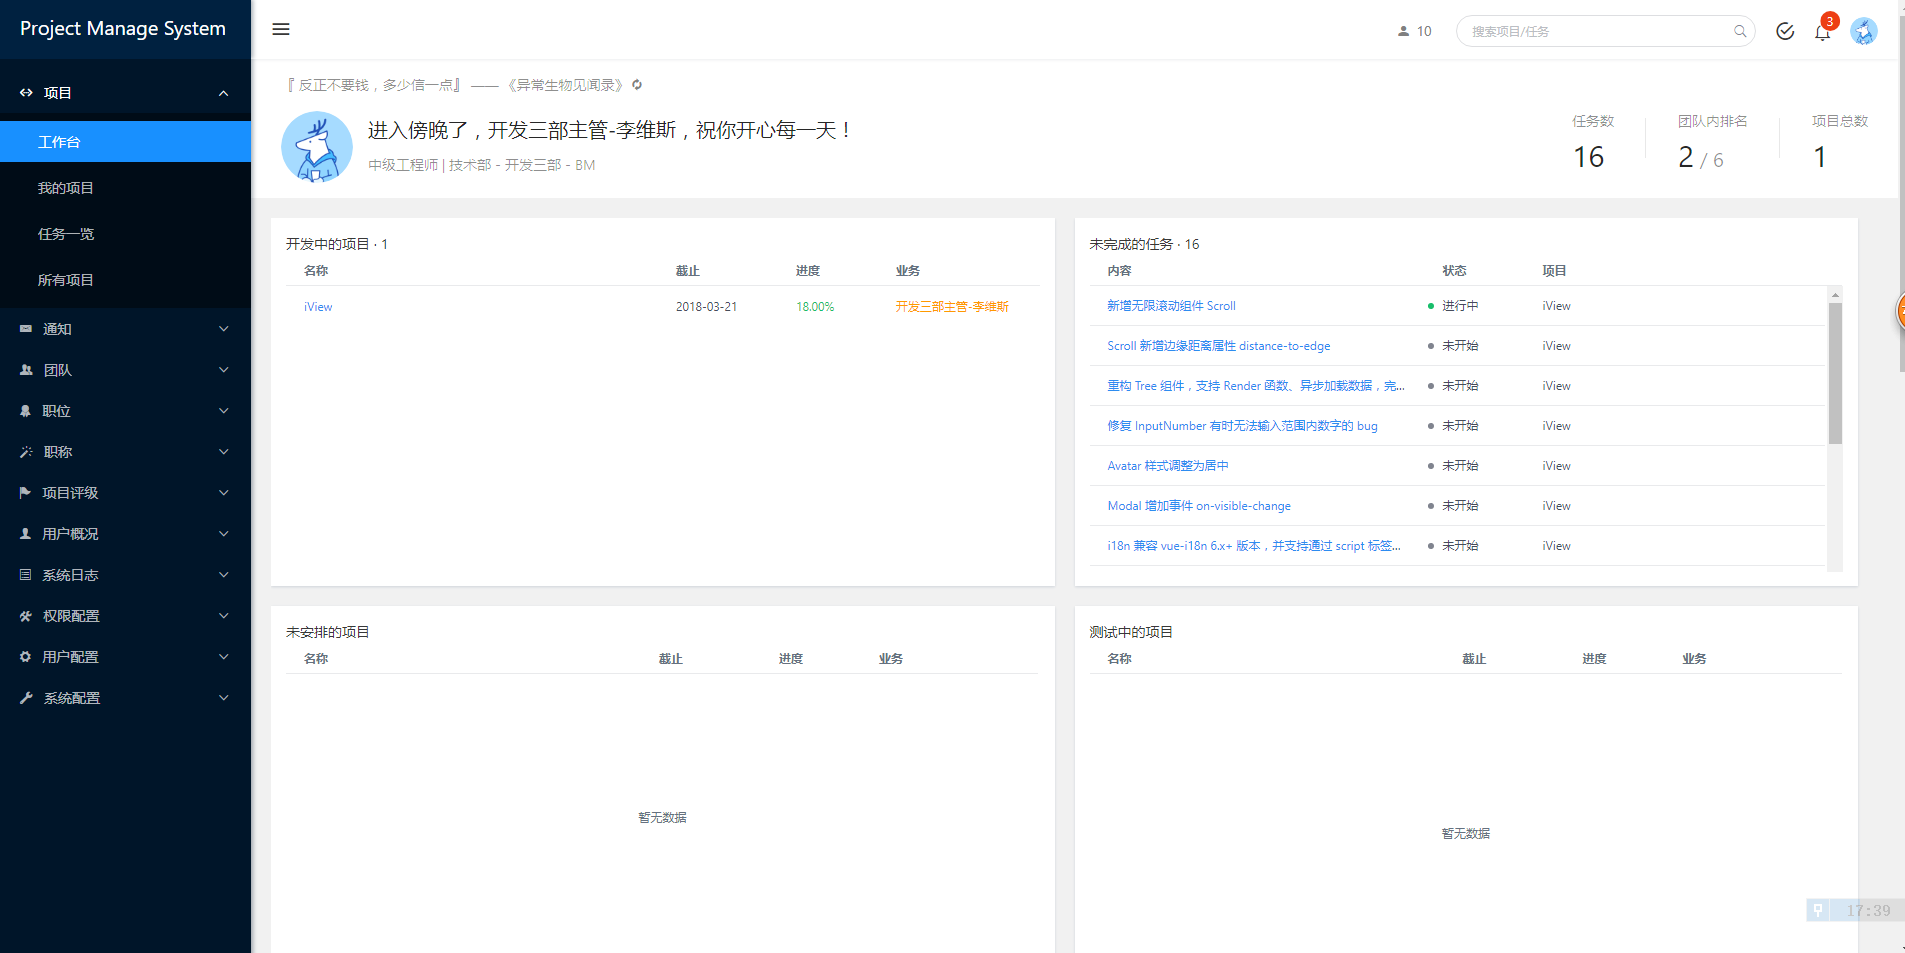The image size is (1905, 953).
Task: Click the 进行中 status of Scroll task
Action: pos(1460,306)
